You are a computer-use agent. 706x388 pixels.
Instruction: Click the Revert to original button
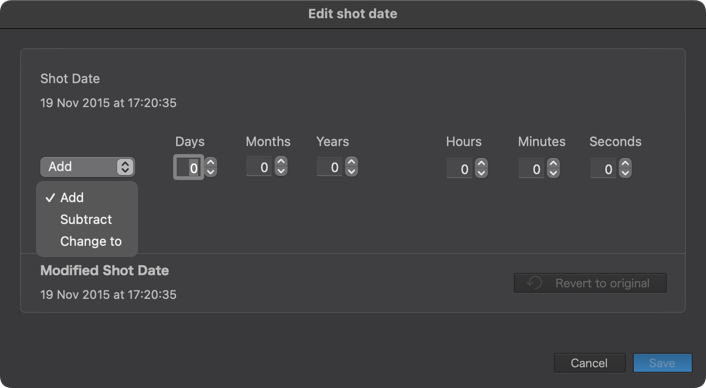click(x=590, y=283)
